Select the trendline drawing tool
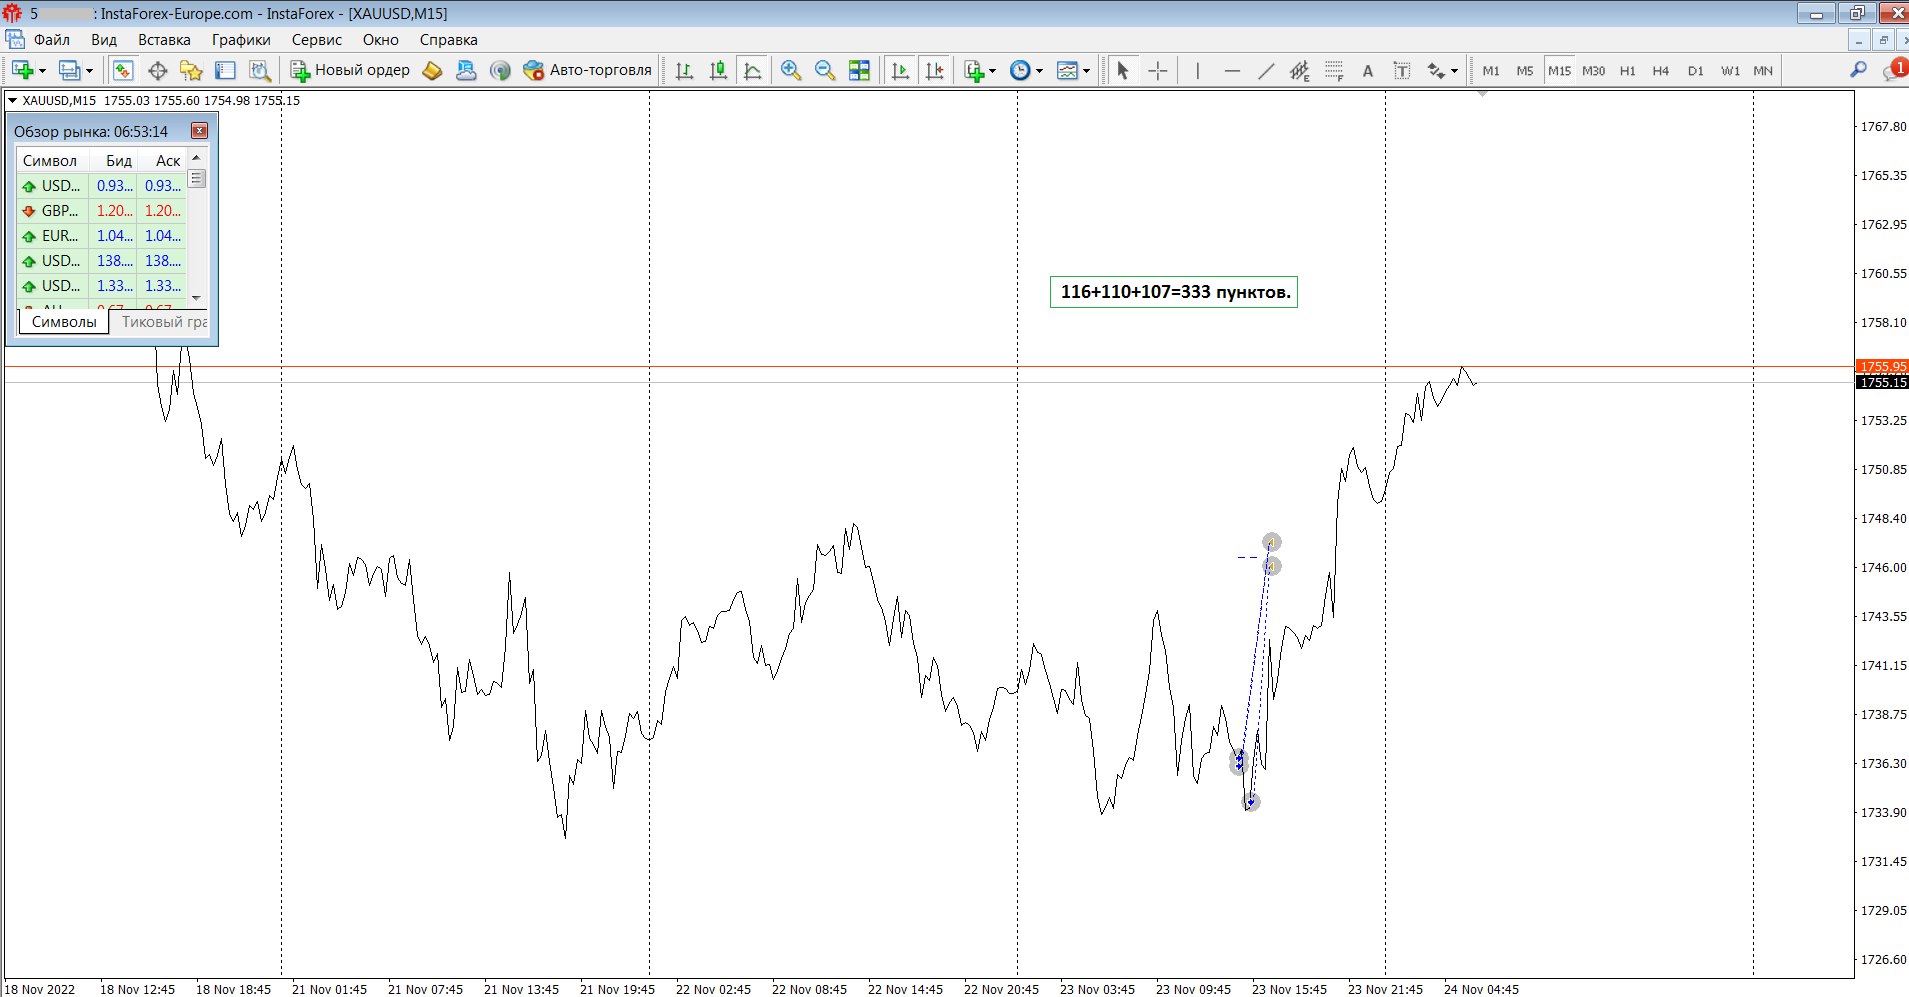Viewport: 1909px width, 997px height. [x=1265, y=70]
